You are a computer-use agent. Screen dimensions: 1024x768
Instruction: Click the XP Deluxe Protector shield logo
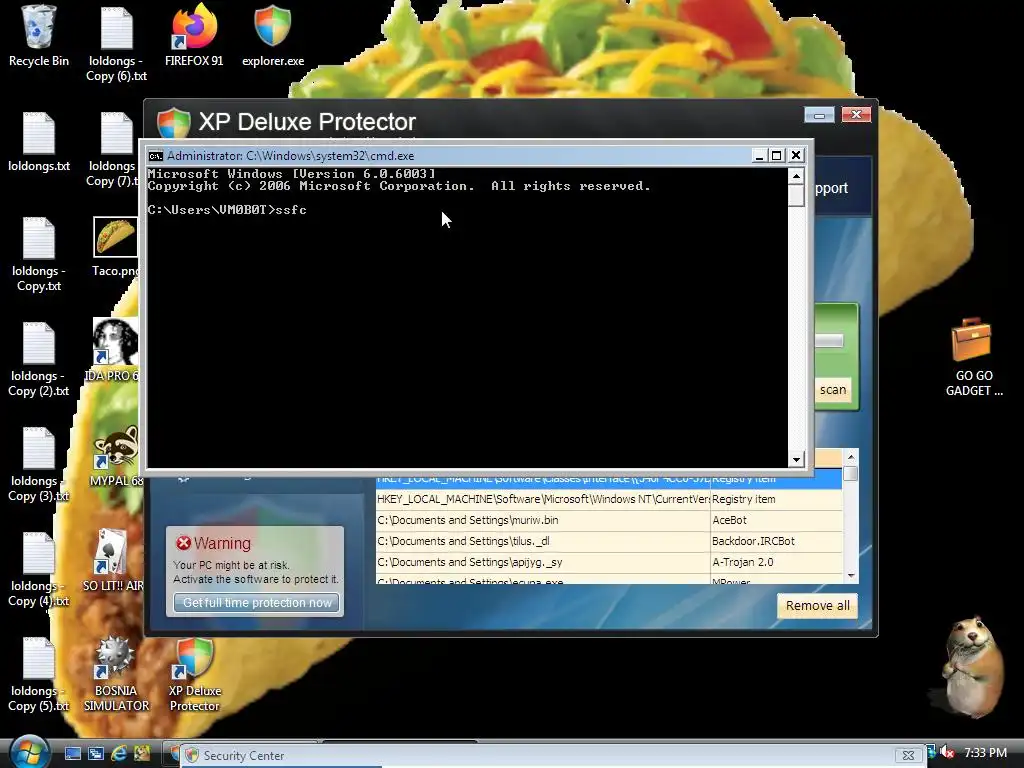coord(173,123)
